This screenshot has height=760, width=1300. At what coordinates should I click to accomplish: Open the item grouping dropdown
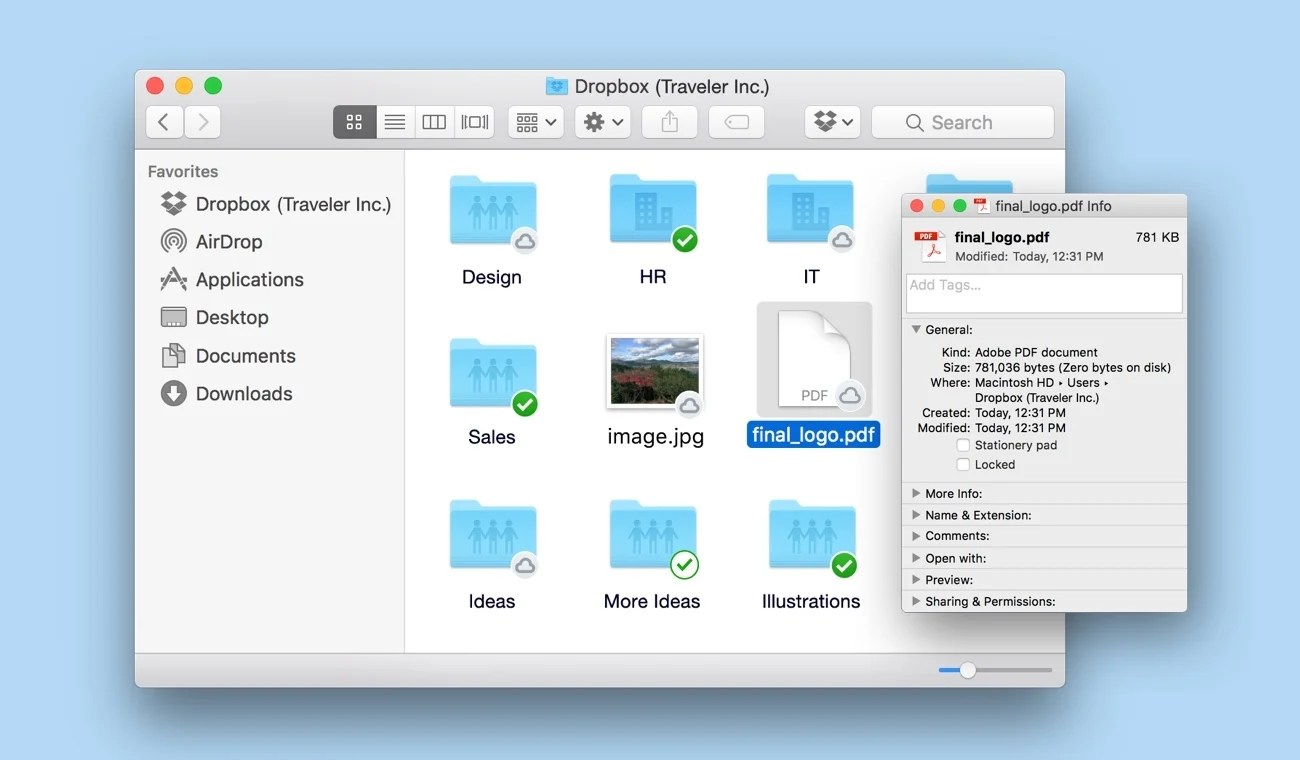click(x=535, y=121)
